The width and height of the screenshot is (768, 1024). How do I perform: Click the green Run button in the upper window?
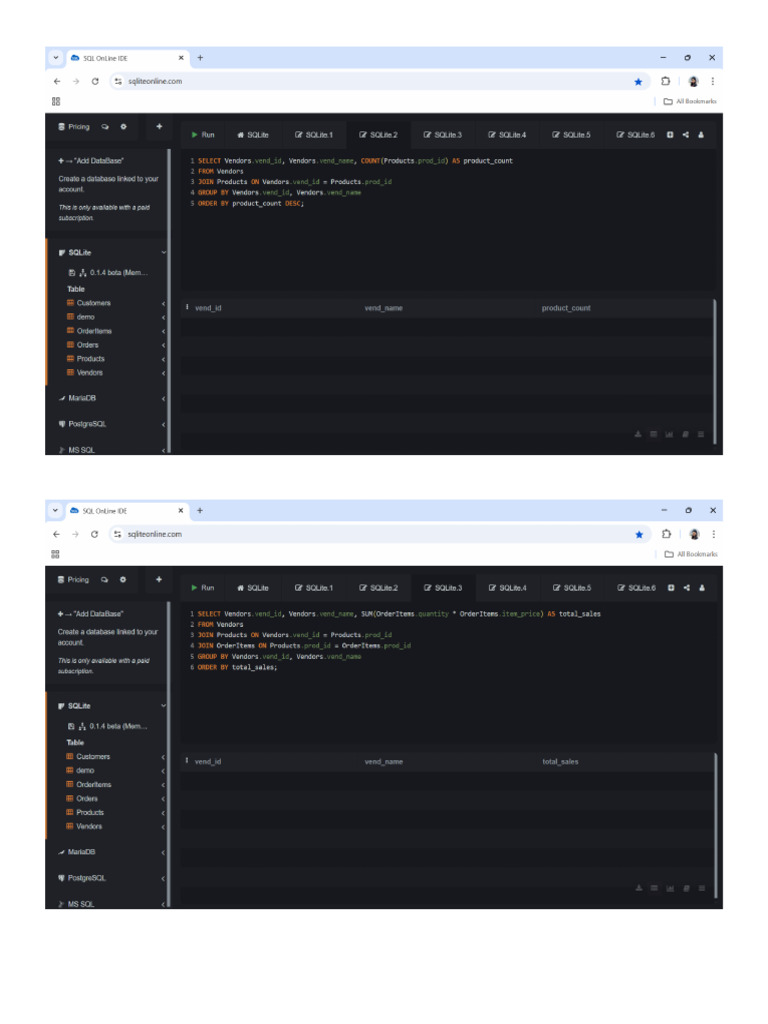click(x=202, y=135)
